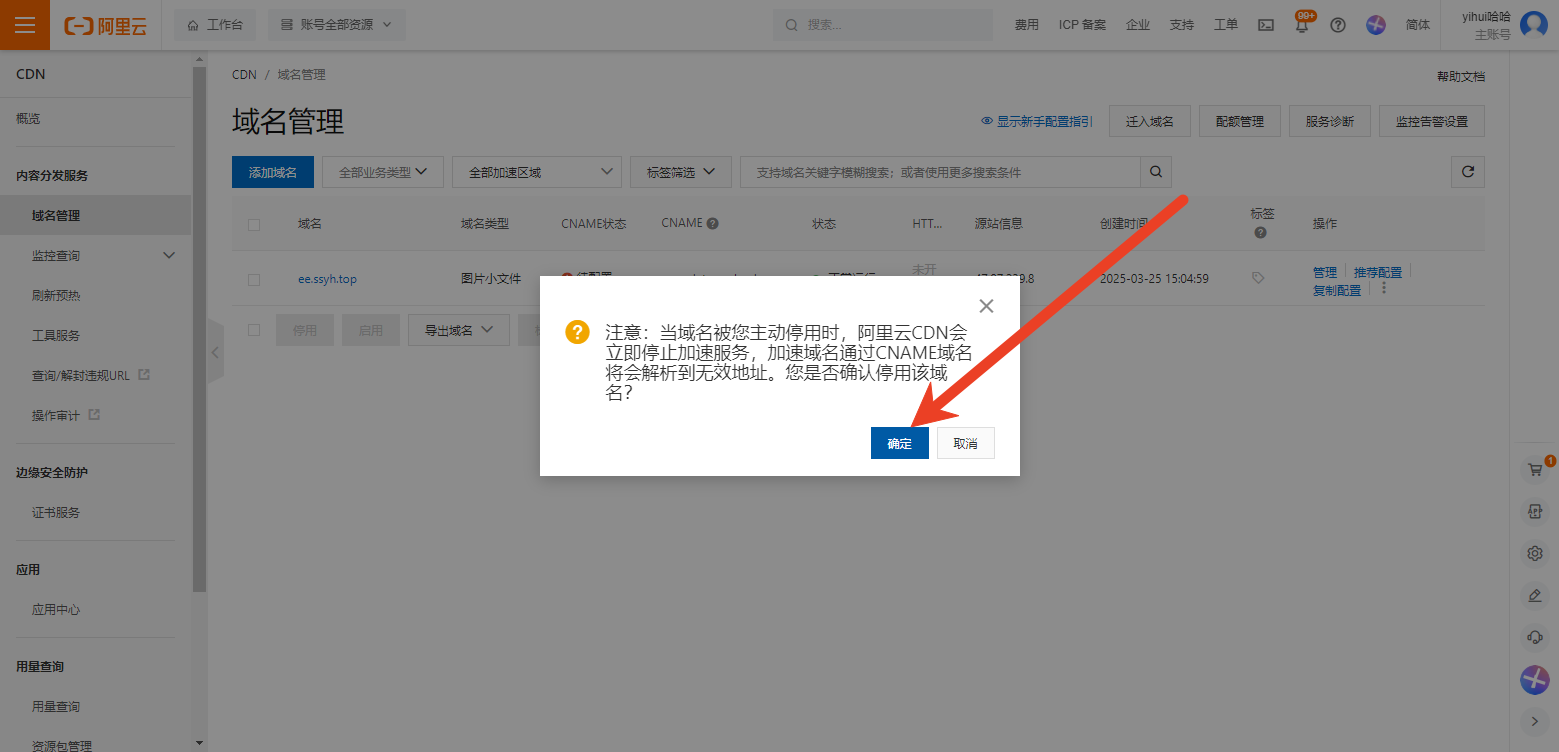Image resolution: width=1559 pixels, height=752 pixels.
Task: Close the warning dialog with the X
Action: click(x=986, y=306)
